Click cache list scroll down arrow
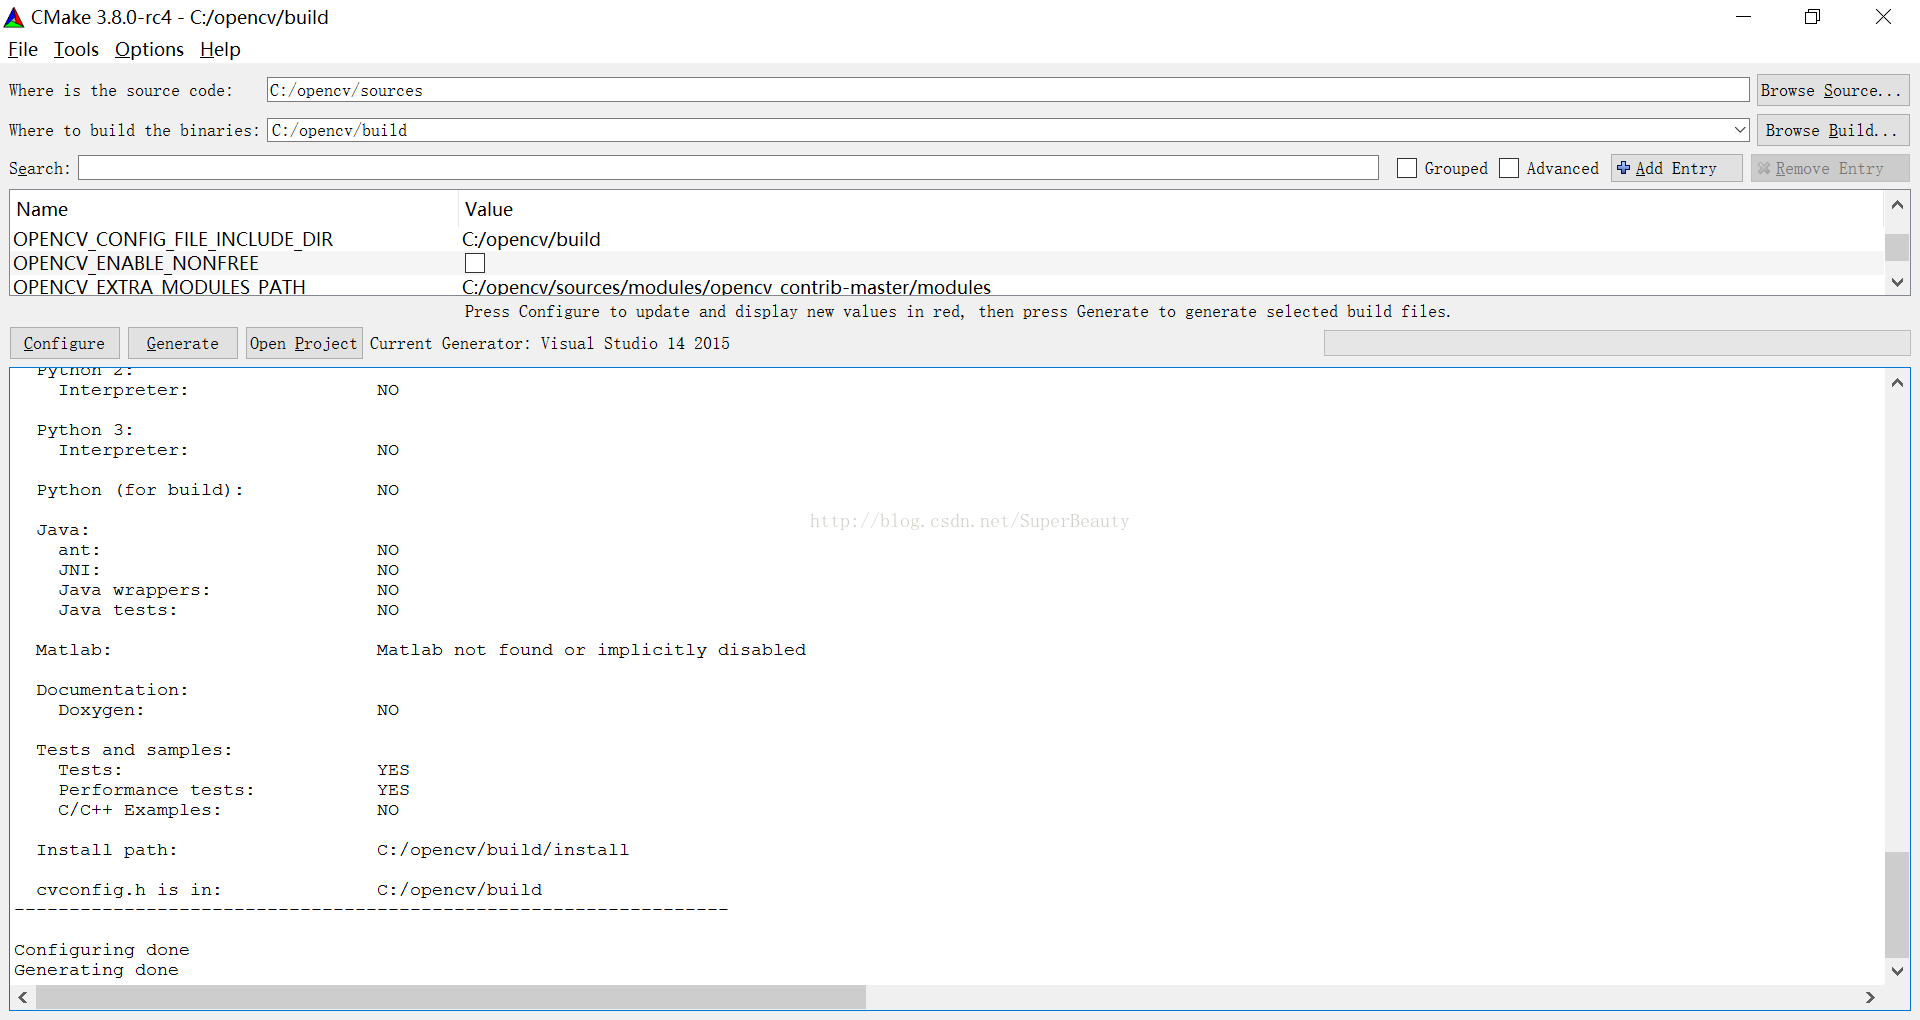 point(1897,283)
